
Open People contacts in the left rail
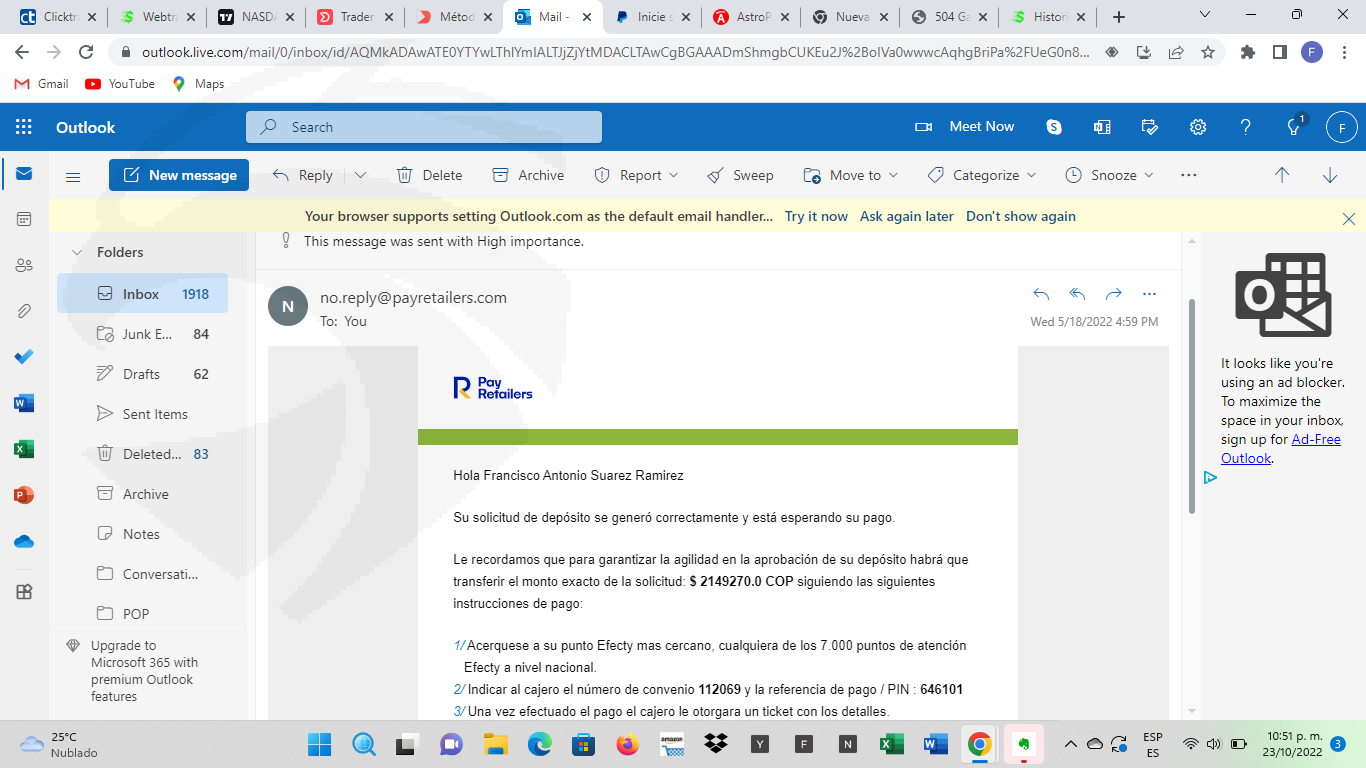24,265
